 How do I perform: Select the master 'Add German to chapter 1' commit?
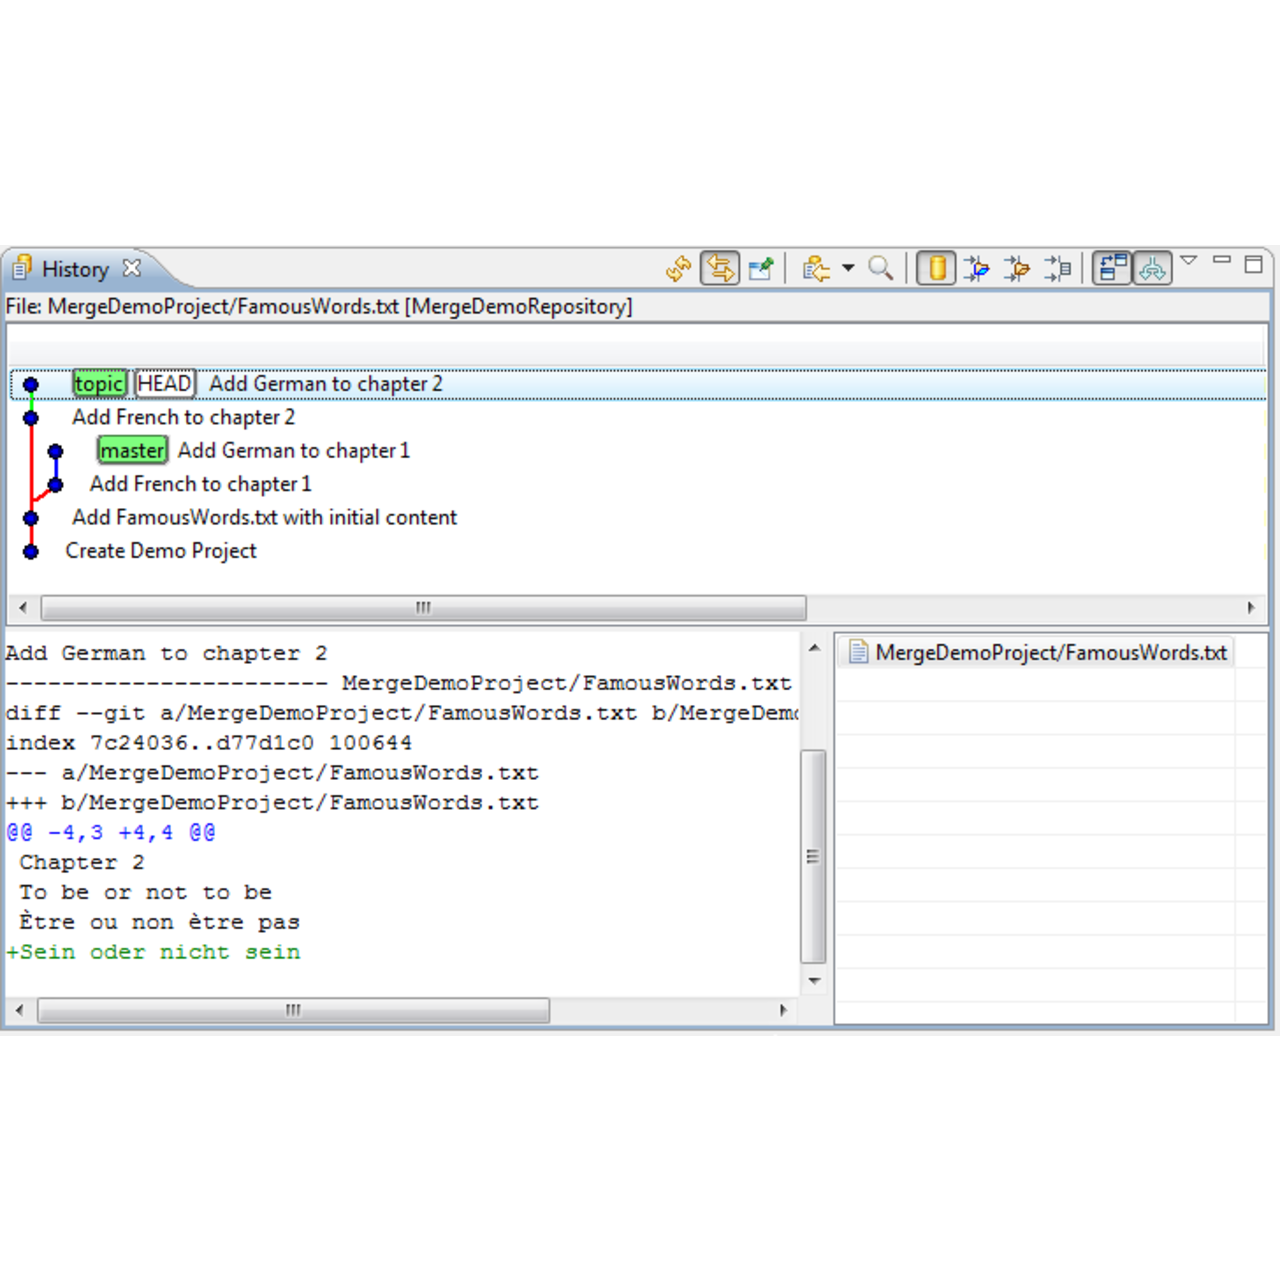293,451
